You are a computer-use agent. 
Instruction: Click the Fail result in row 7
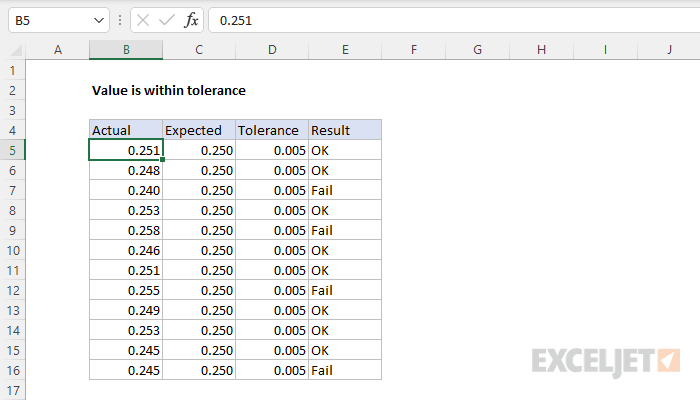pyautogui.click(x=322, y=190)
